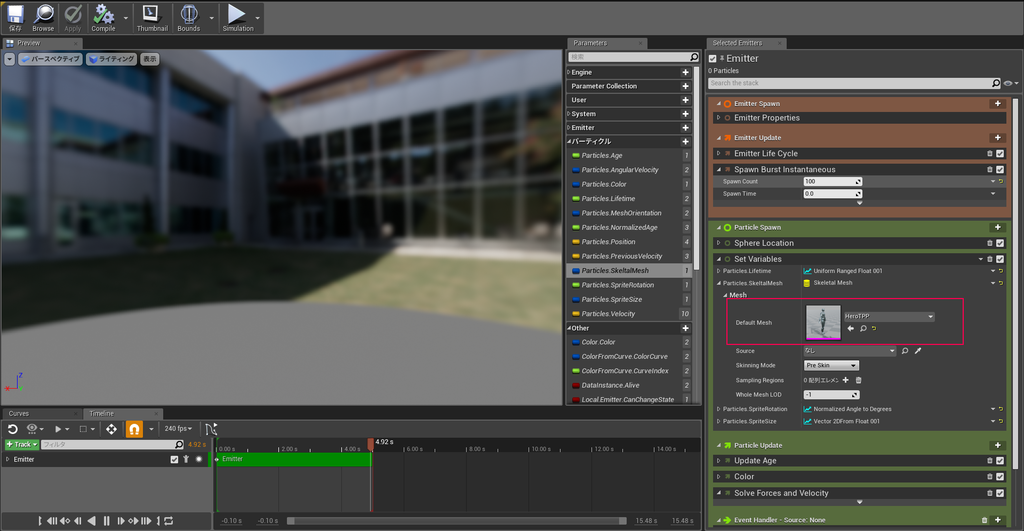Screen dimensions: 1024x531
Task: Open the stack view options eye dropdown
Action: tap(1010, 83)
